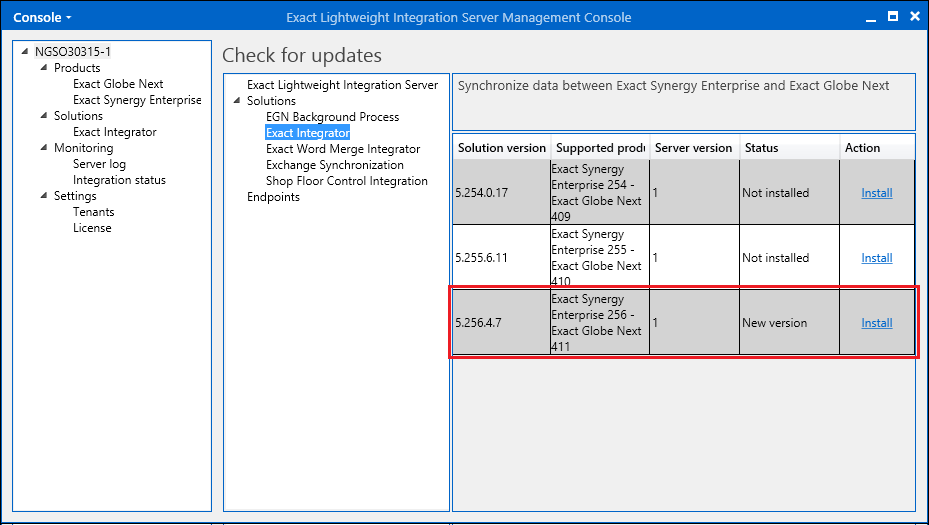Open Exact Synergy Enterprise product

tap(137, 100)
